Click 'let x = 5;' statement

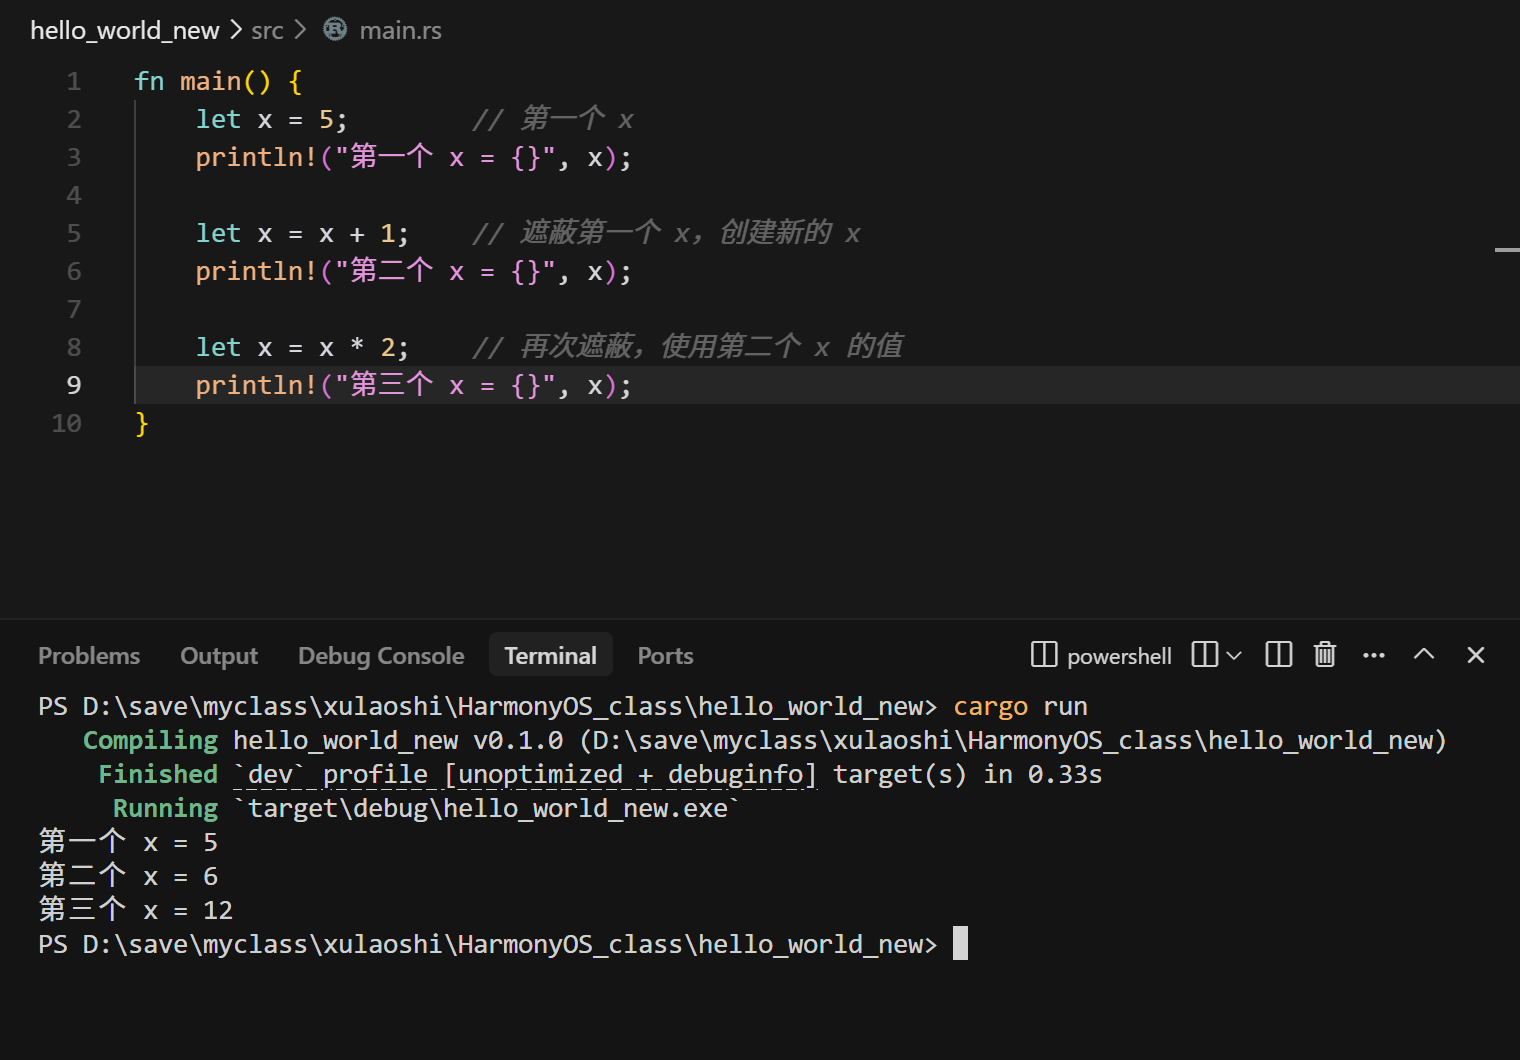271,119
